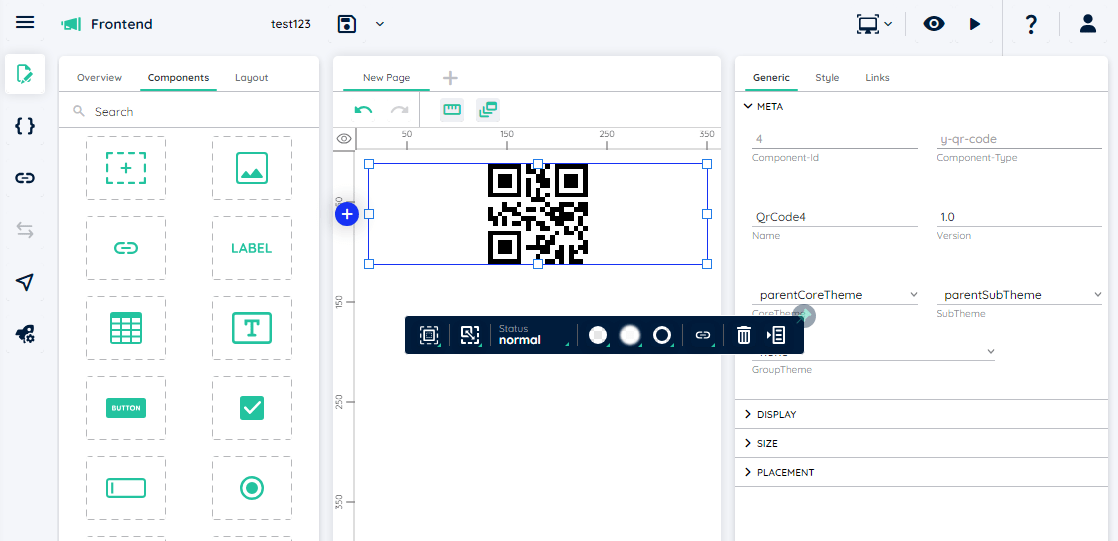Click the preview eye icon in the top bar
The image size is (1118, 541).
click(934, 24)
